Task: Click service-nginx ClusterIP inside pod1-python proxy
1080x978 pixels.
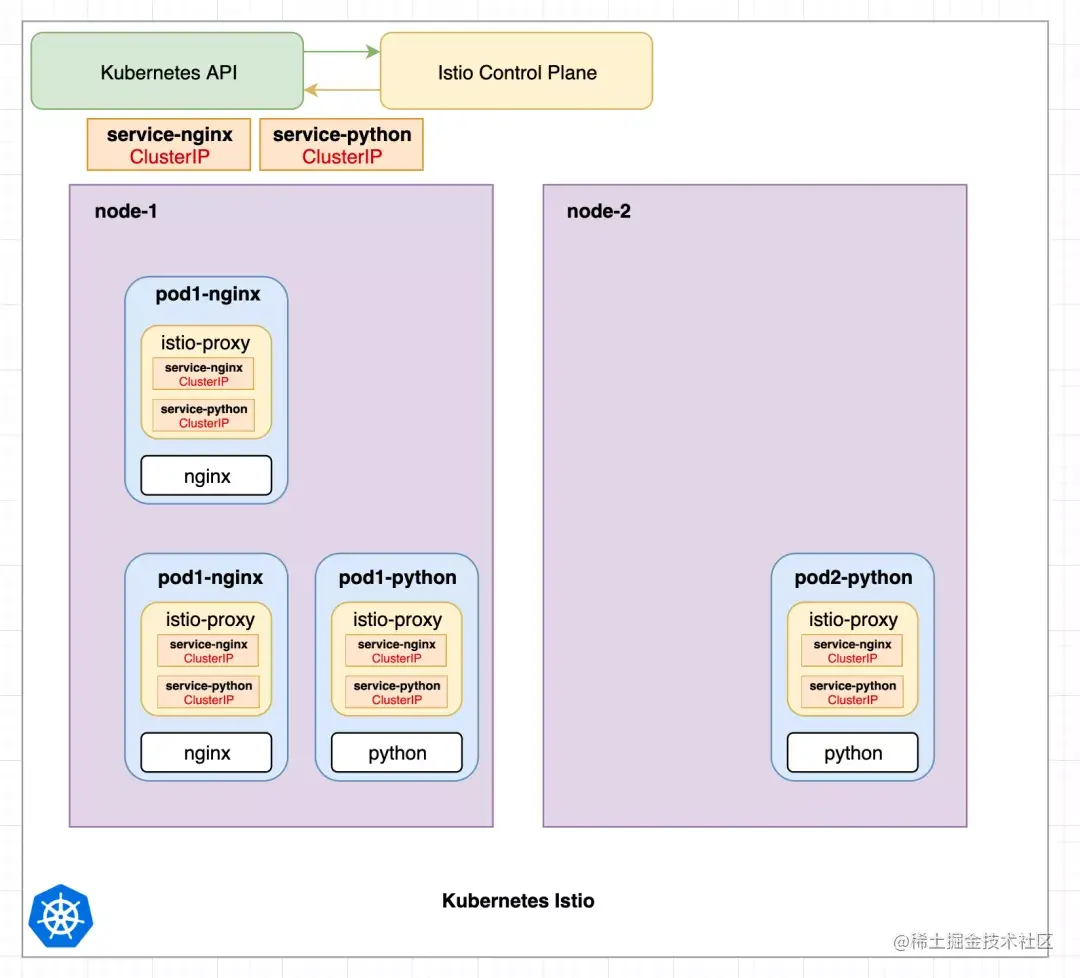Action: pos(396,651)
